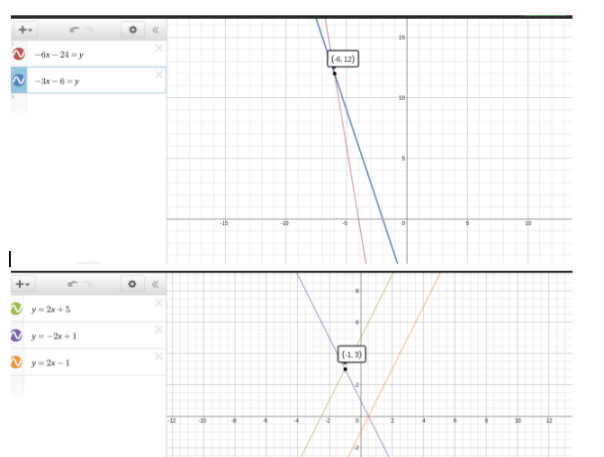Collapse the bottom expression list with double chevron
The width and height of the screenshot is (604, 457).
point(155,284)
